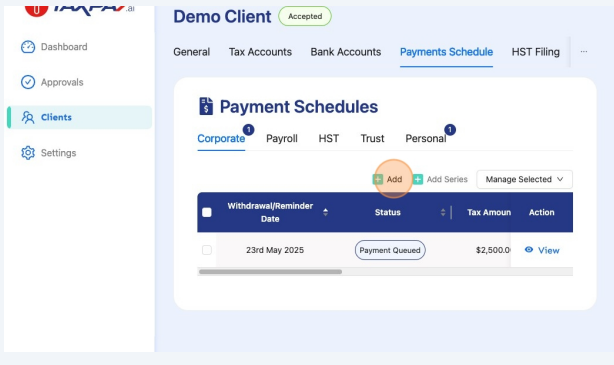The width and height of the screenshot is (614, 365).
Task: Click the table's horizontal scrollbar
Action: click(x=270, y=272)
